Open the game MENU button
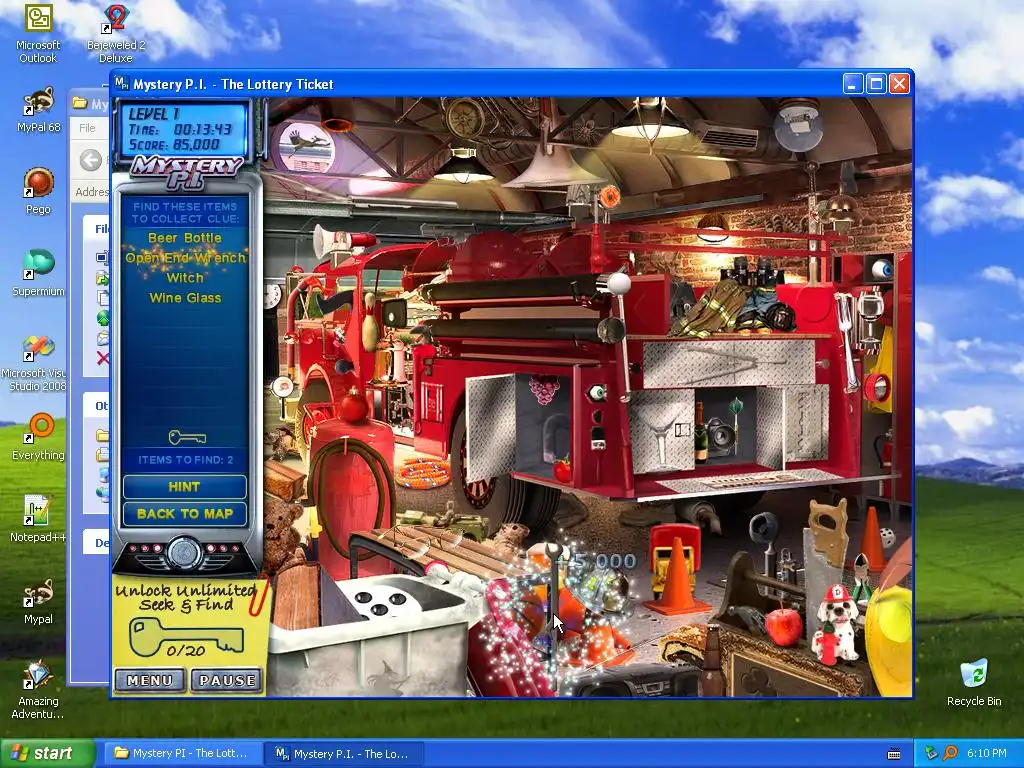The height and width of the screenshot is (768, 1024). point(150,680)
